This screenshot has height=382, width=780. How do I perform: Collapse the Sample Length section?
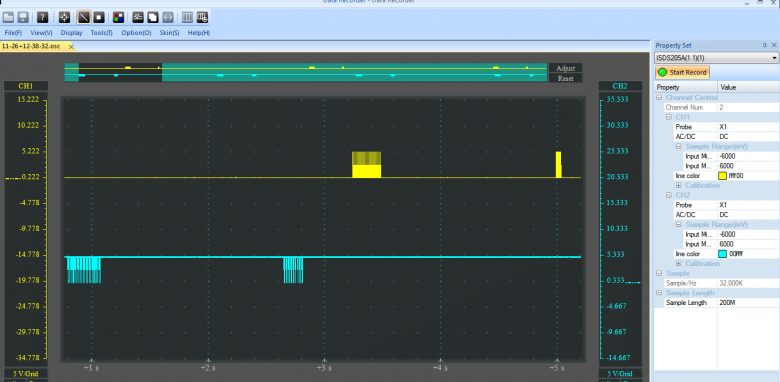659,293
